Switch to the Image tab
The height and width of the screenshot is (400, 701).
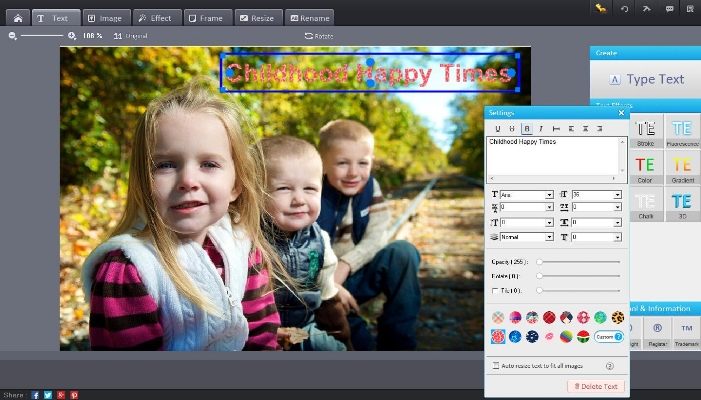105,18
